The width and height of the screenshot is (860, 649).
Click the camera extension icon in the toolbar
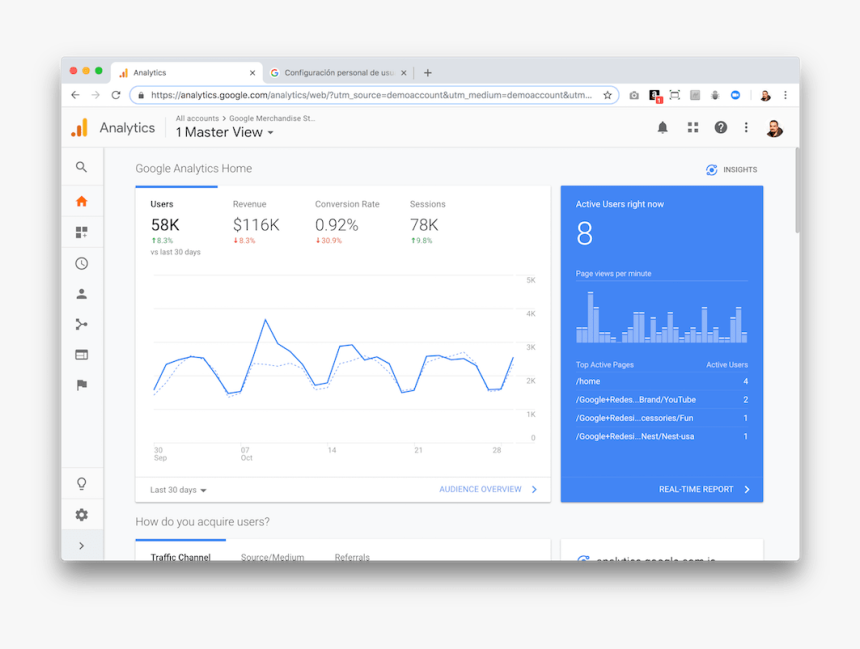(x=634, y=95)
